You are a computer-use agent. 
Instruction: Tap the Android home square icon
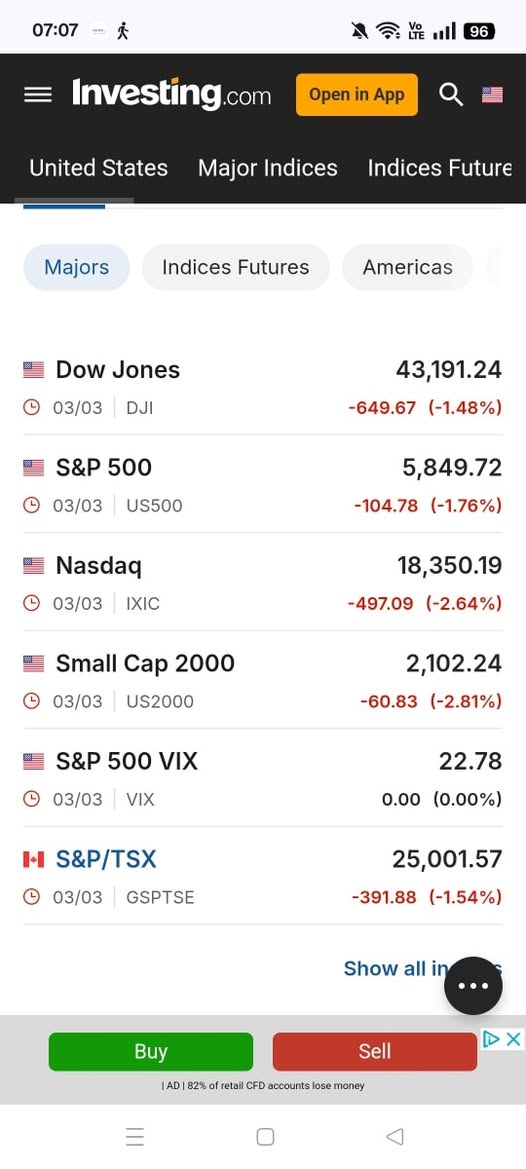264,1136
